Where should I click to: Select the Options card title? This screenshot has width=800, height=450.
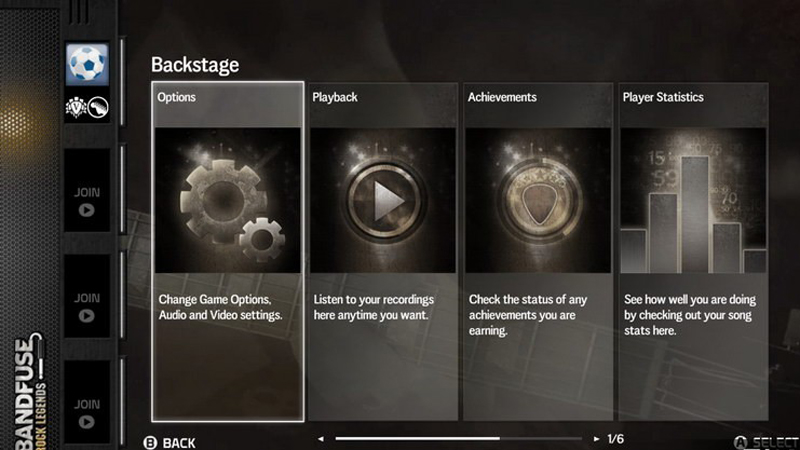[177, 97]
